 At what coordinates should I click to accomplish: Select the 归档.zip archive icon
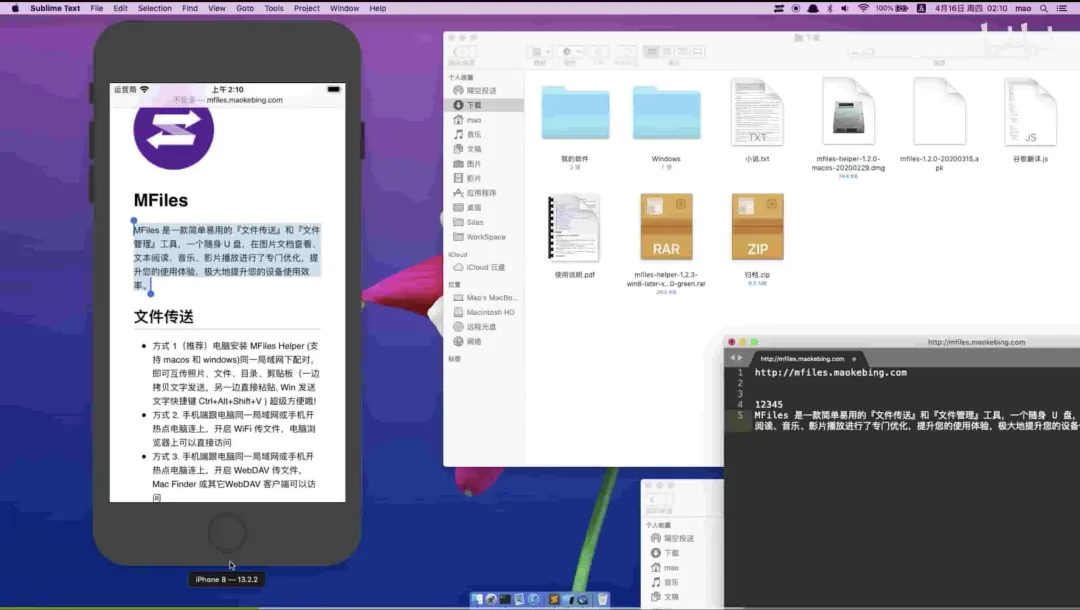coord(757,227)
